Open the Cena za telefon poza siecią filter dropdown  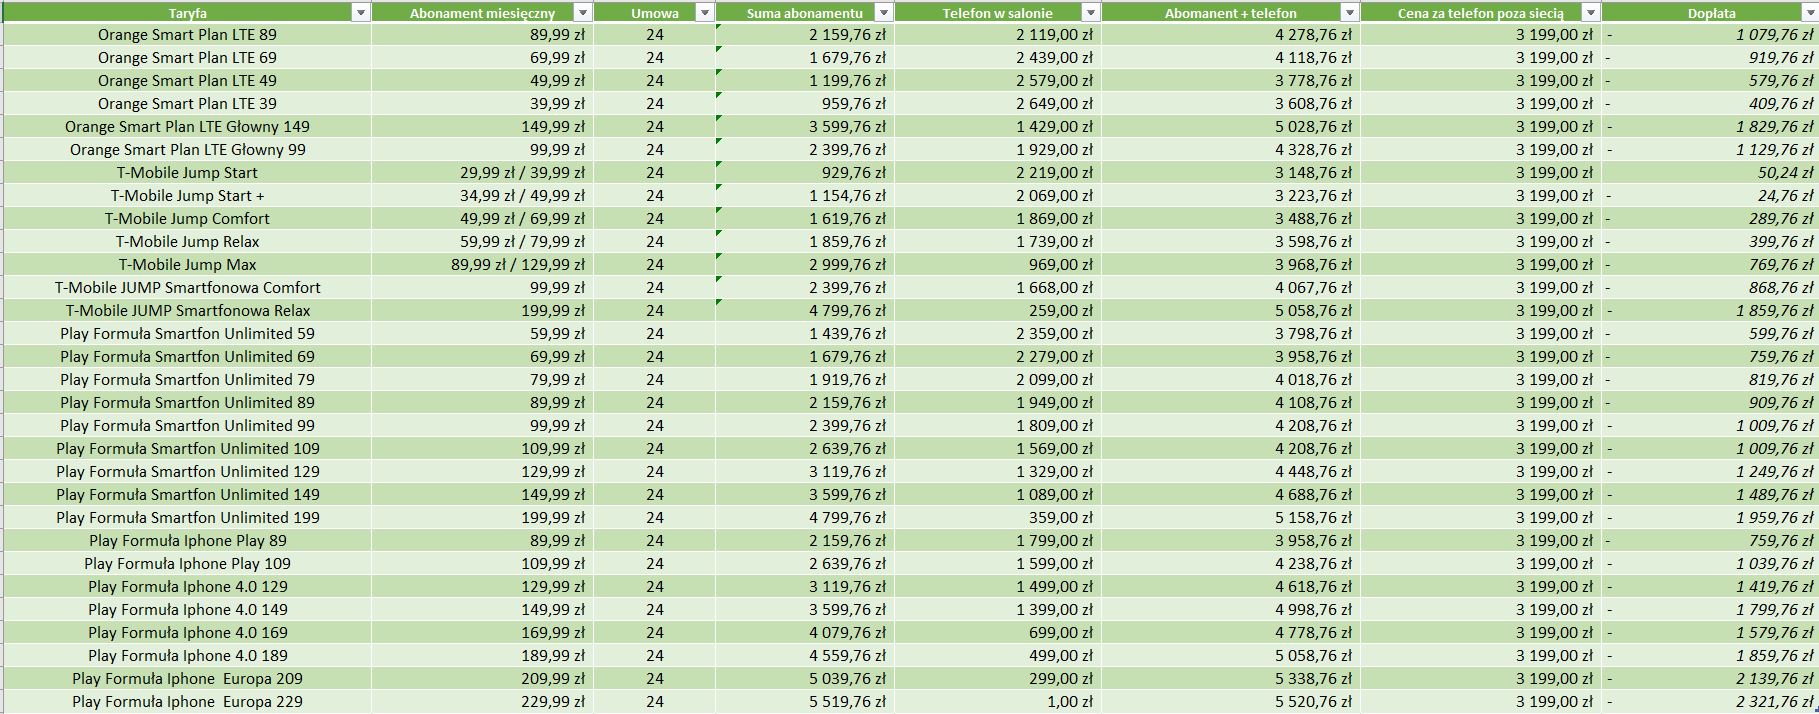point(1590,13)
